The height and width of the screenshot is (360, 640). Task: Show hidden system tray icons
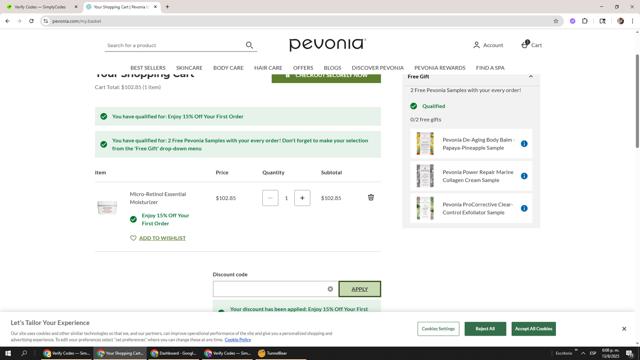pyautogui.click(x=583, y=353)
